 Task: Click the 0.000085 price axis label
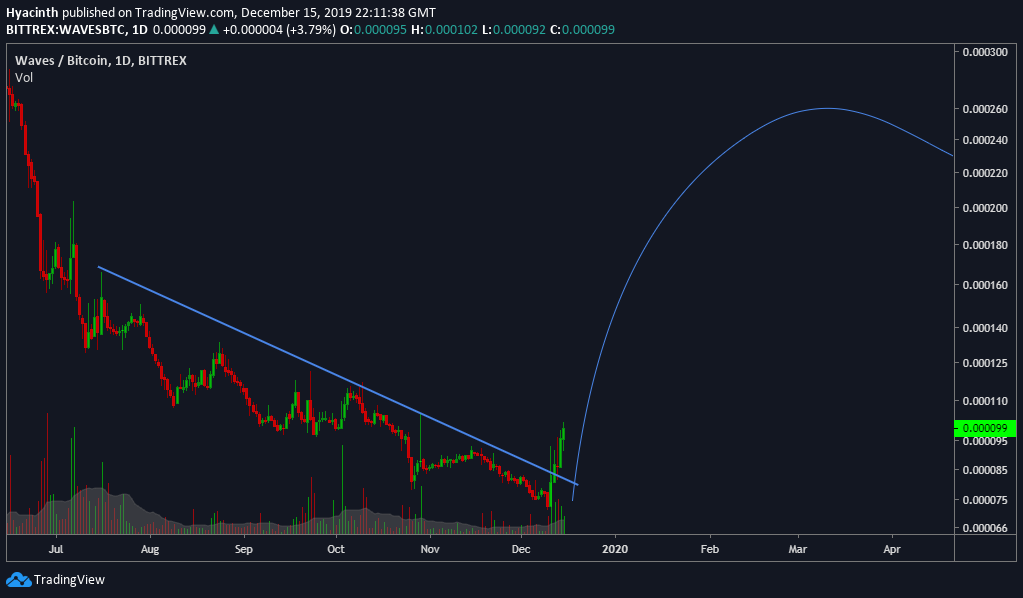[985, 470]
